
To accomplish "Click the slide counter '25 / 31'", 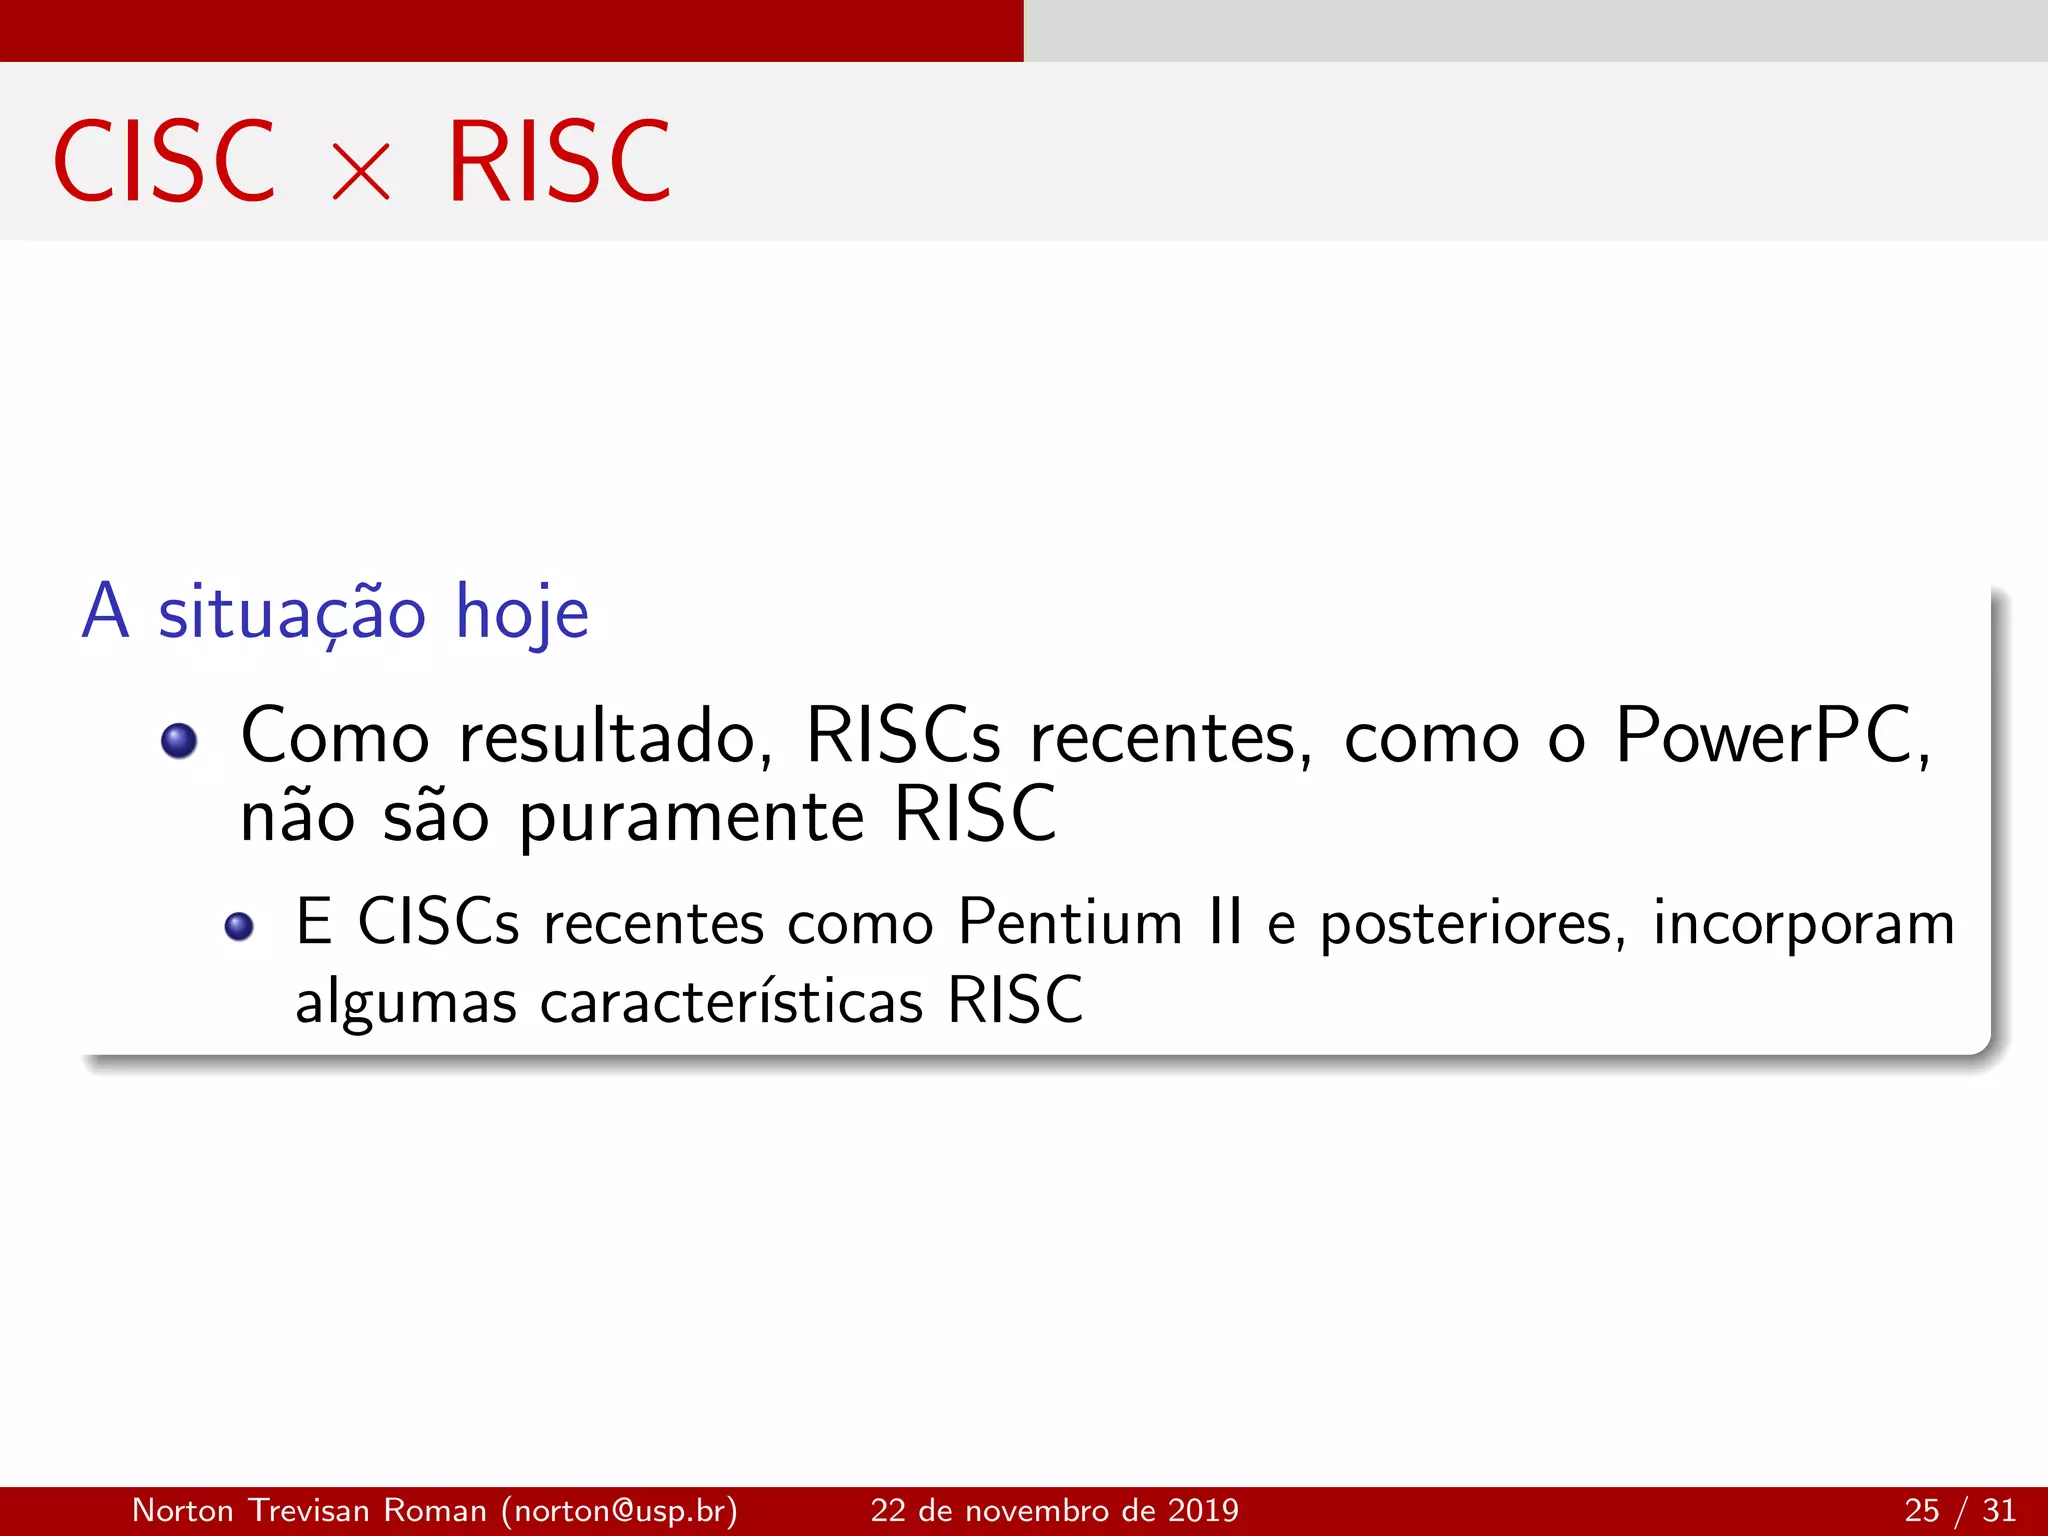I will pyautogui.click(x=1959, y=1510).
